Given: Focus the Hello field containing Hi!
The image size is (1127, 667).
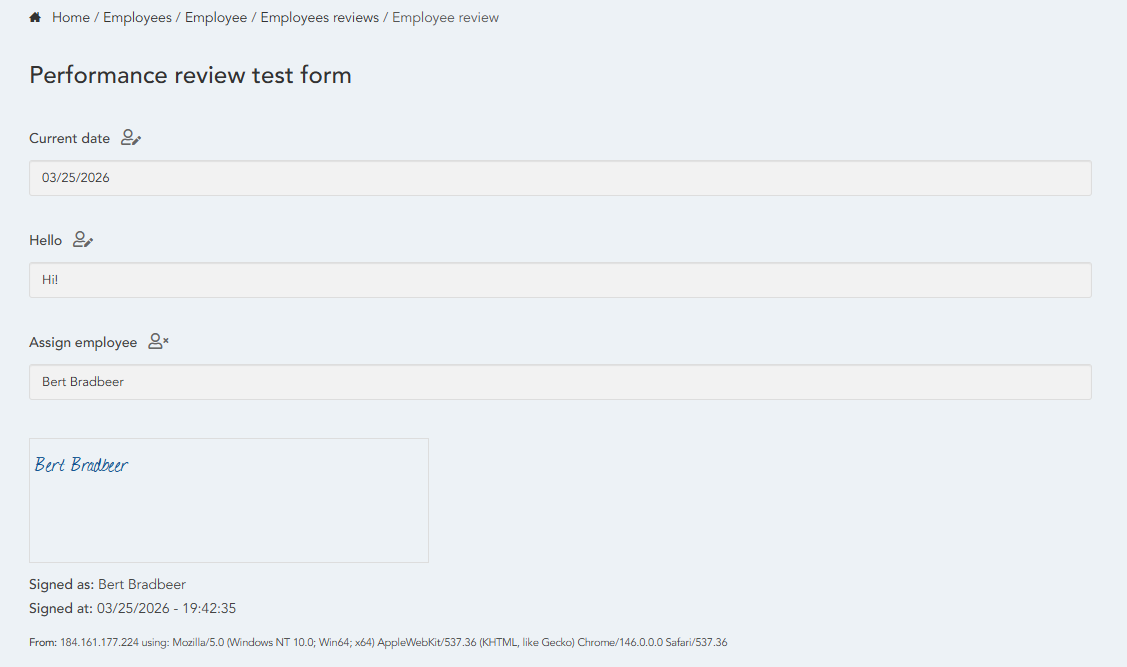Looking at the screenshot, I should point(560,280).
